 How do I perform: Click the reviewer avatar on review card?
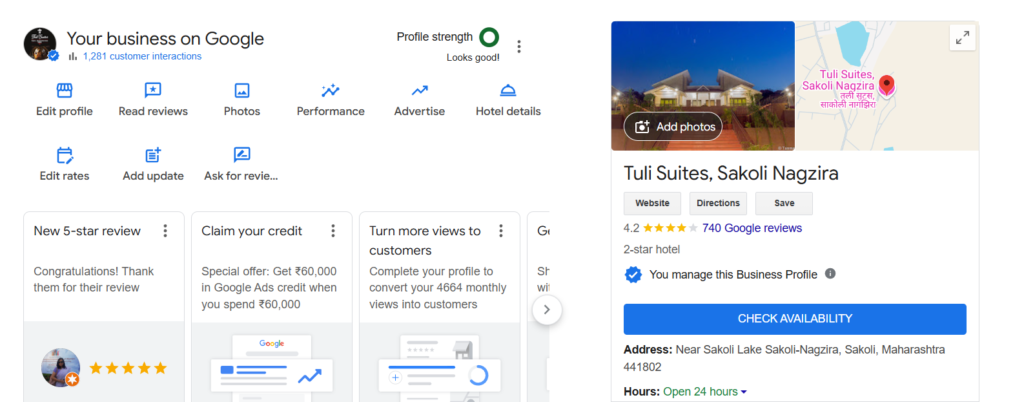[61, 367]
